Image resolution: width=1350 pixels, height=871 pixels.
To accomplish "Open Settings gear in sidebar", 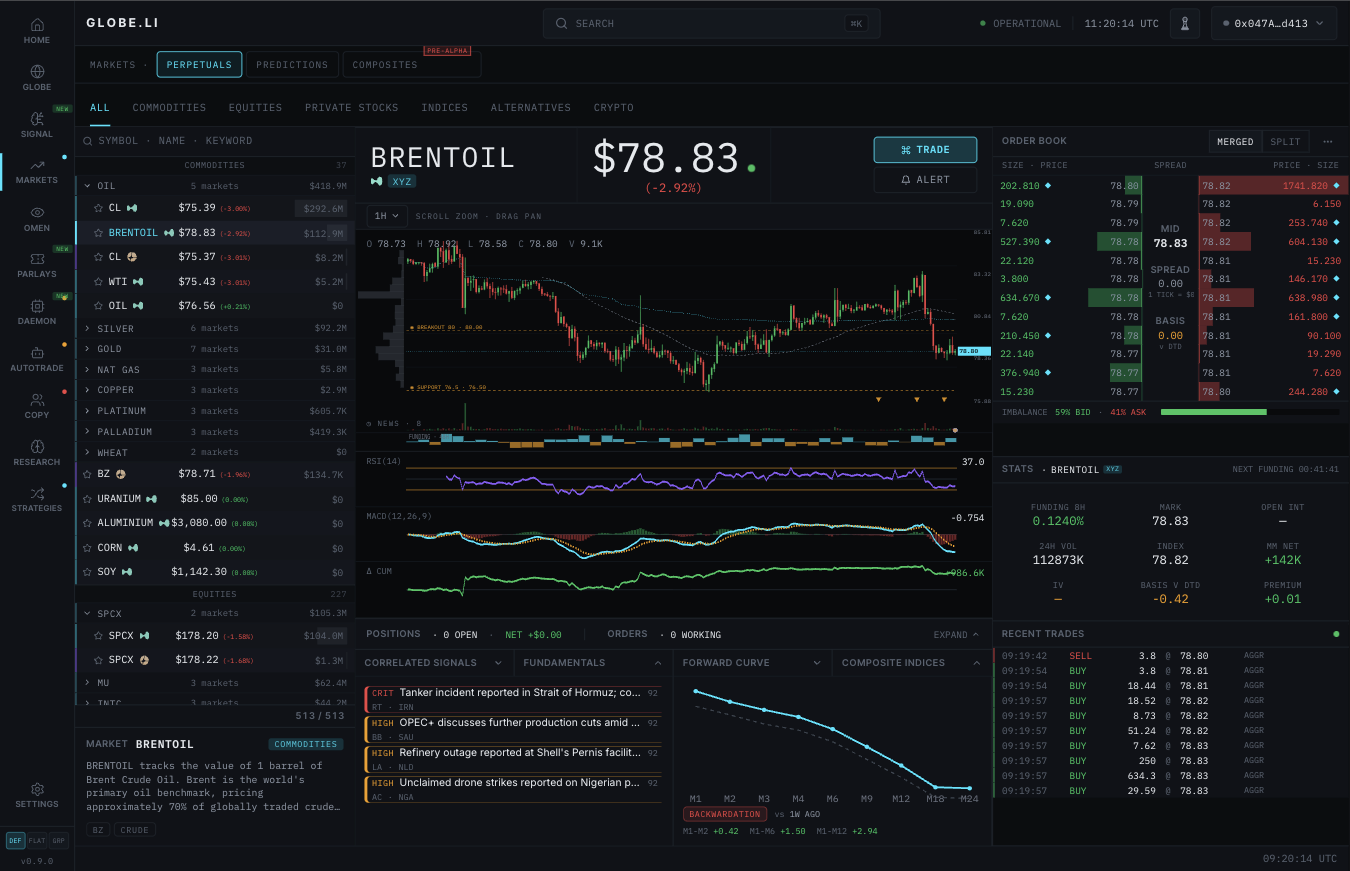I will click(37, 795).
